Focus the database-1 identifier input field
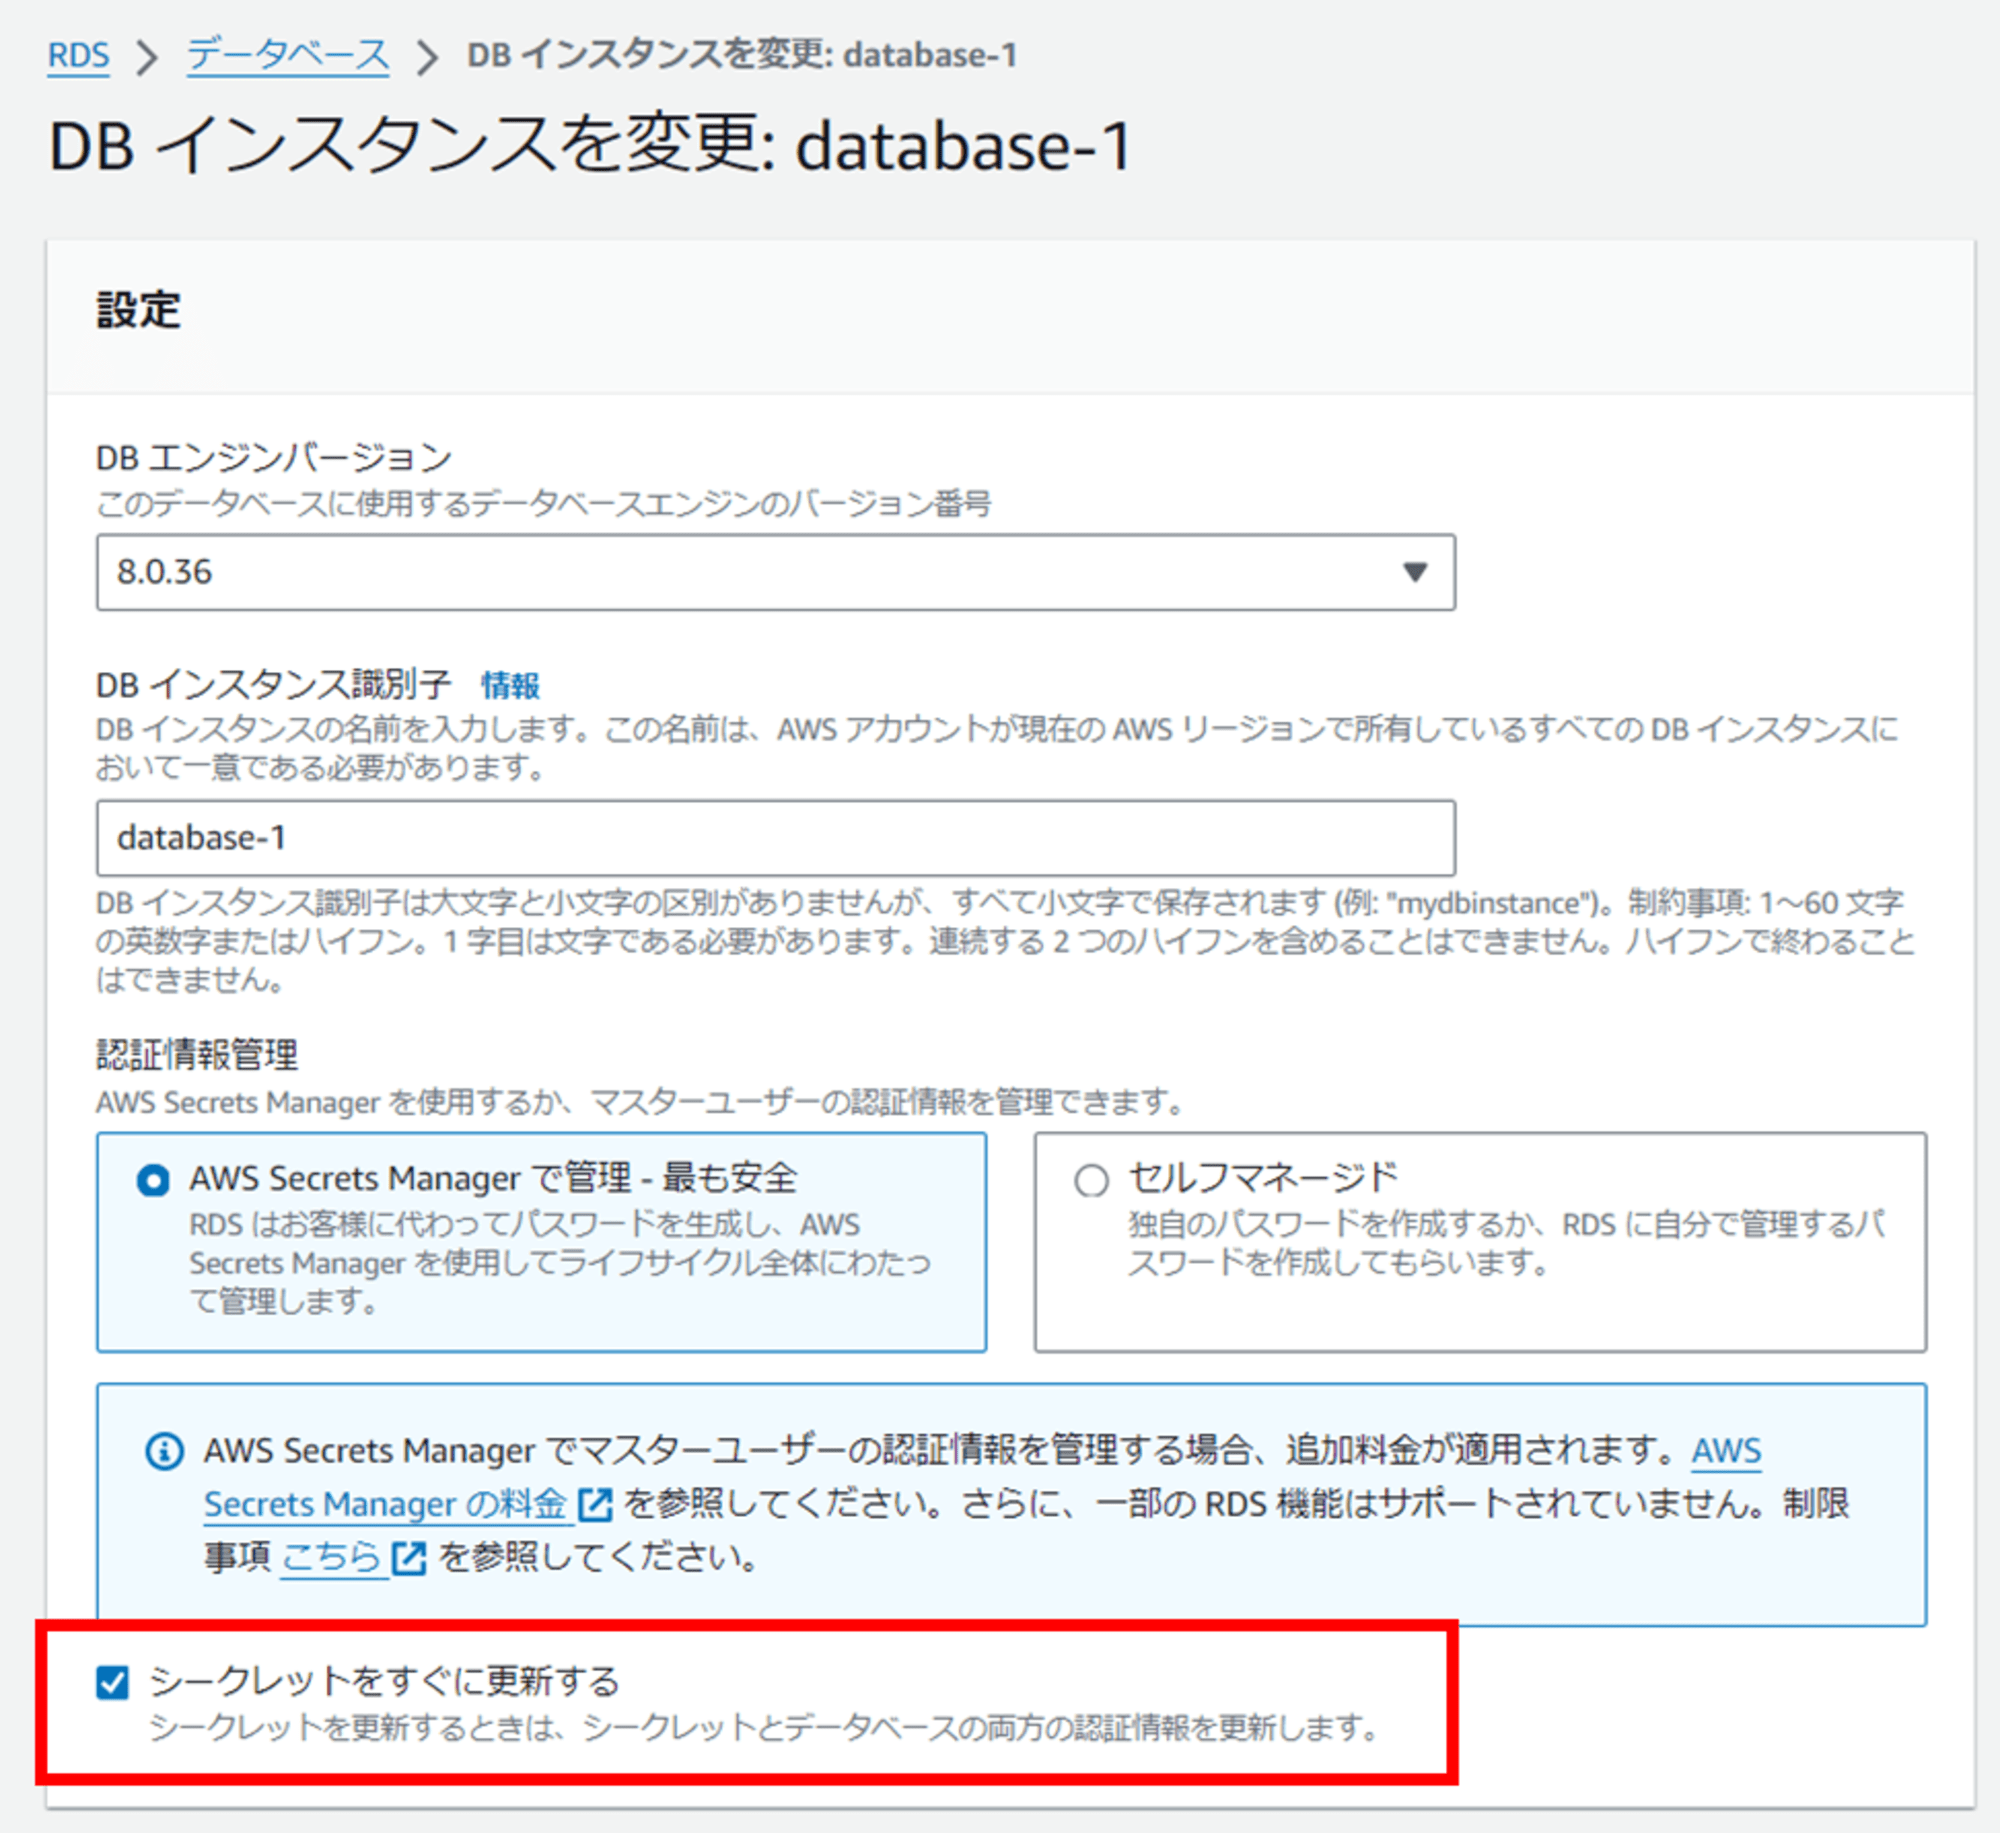The image size is (2000, 1833). tap(775, 838)
